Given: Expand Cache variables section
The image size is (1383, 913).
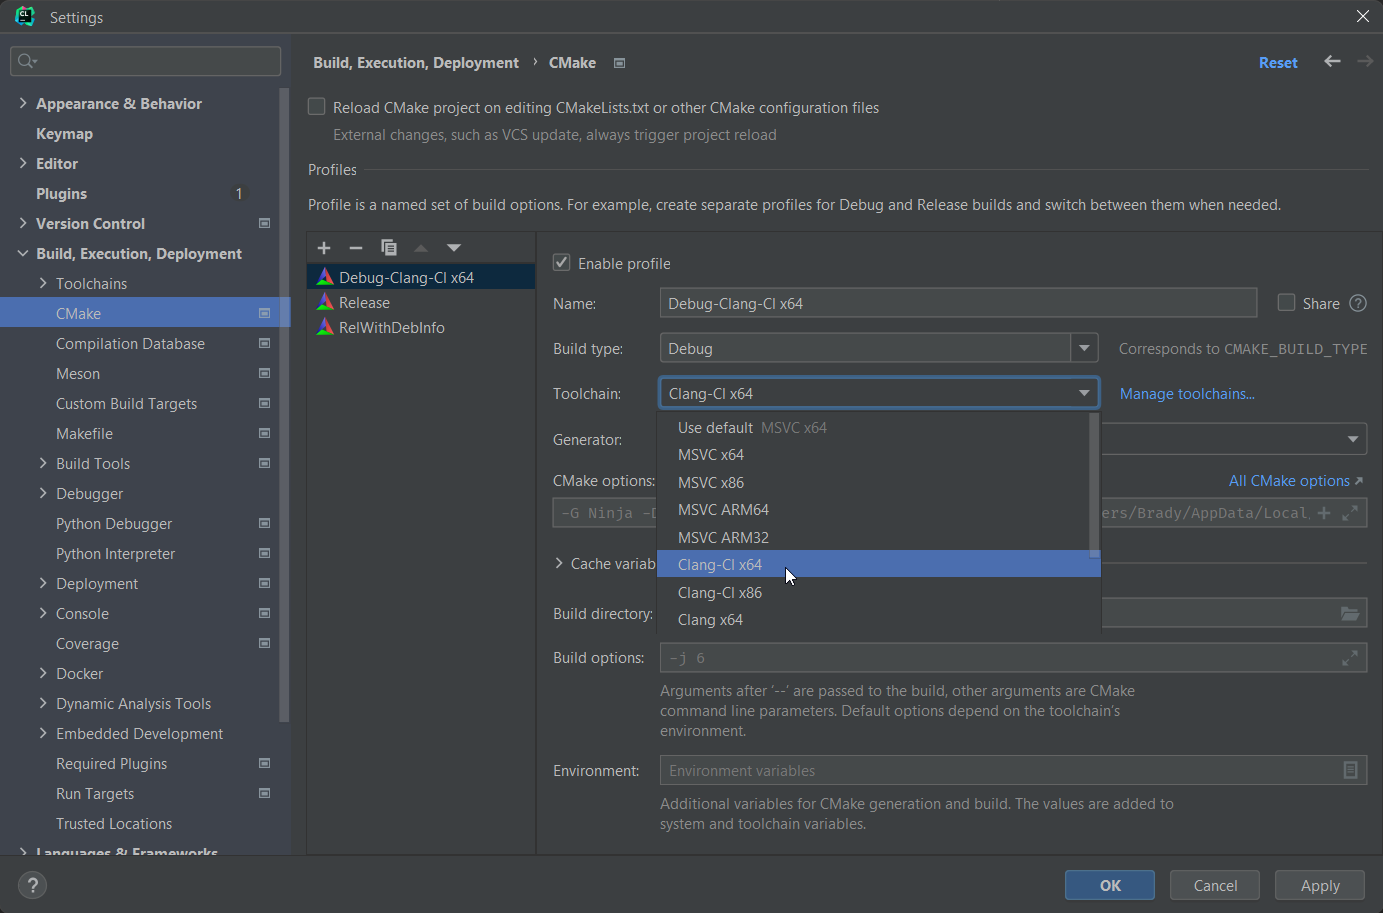Looking at the screenshot, I should [x=559, y=564].
